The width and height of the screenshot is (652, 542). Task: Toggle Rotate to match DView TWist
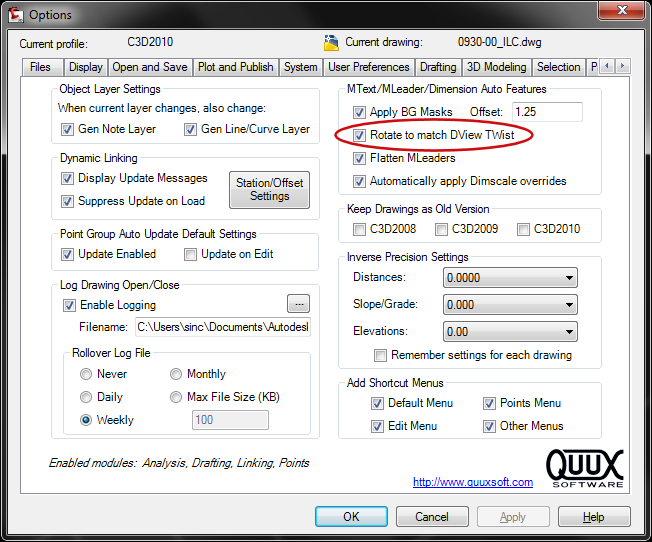[x=359, y=135]
